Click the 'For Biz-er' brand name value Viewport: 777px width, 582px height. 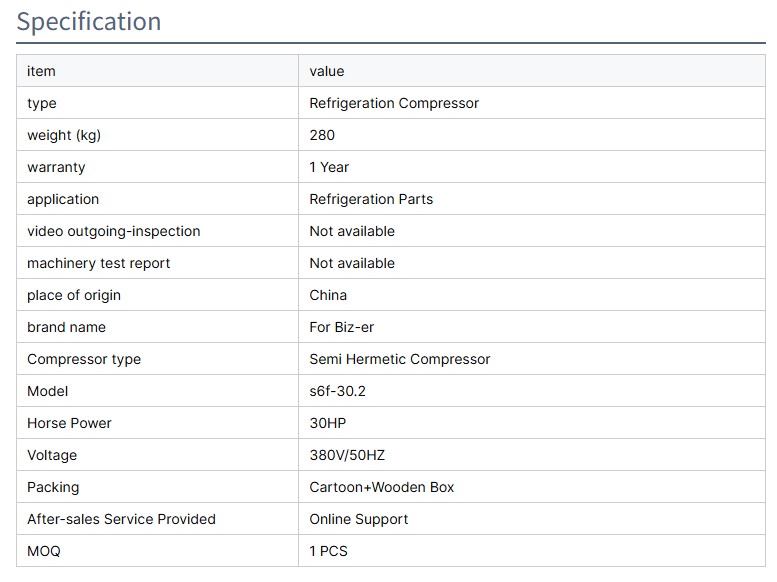pos(342,327)
